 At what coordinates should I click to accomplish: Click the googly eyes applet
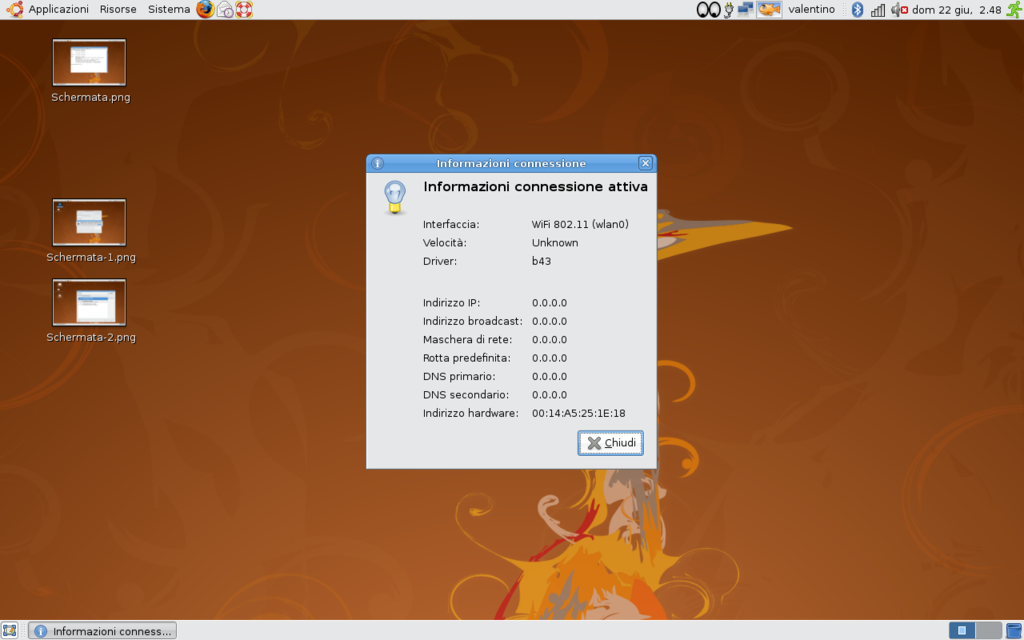click(708, 10)
